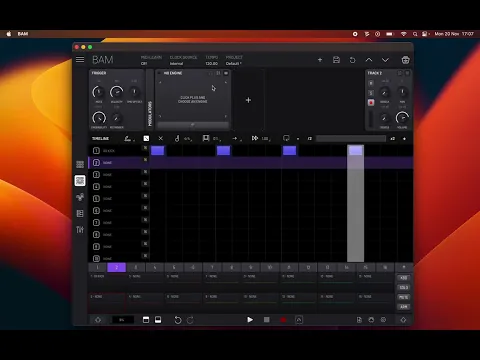Click the document icon in the bottom right bar
Screen dimensions: 480x360
(359, 320)
